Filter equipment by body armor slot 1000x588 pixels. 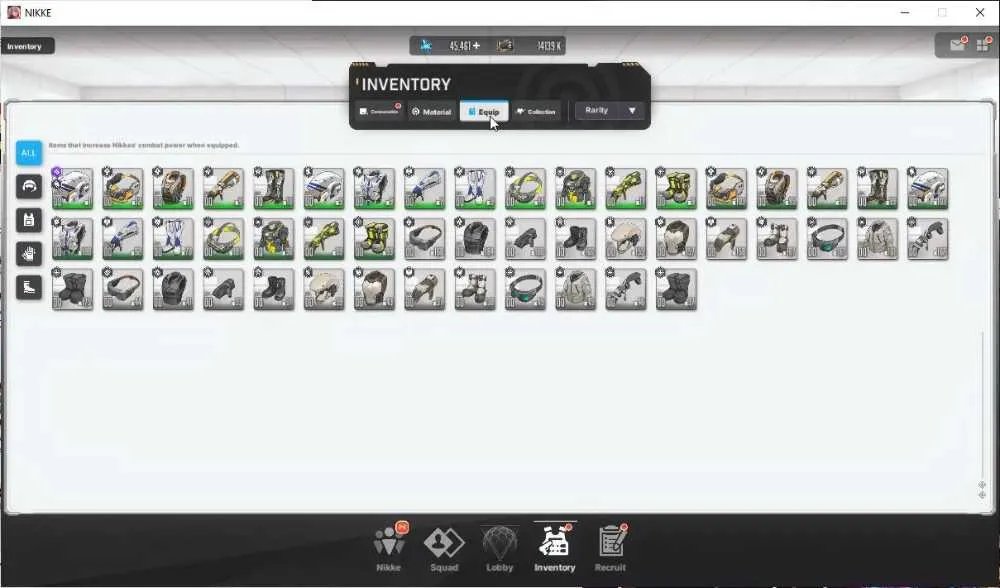click(29, 220)
